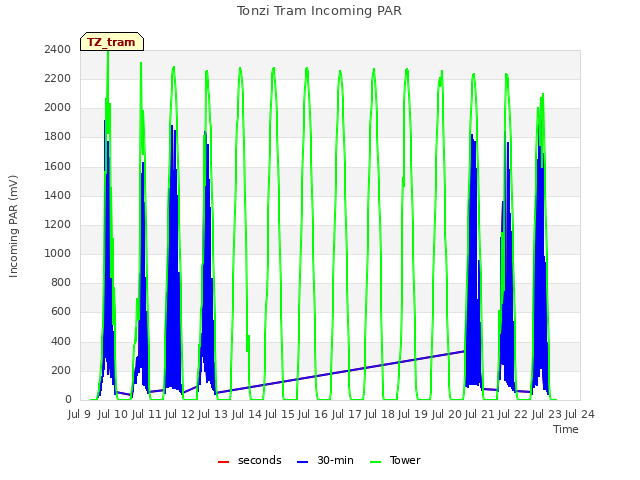Click the Jul 11 x-axis tick label
The width and height of the screenshot is (640, 480).
pyautogui.click(x=146, y=415)
